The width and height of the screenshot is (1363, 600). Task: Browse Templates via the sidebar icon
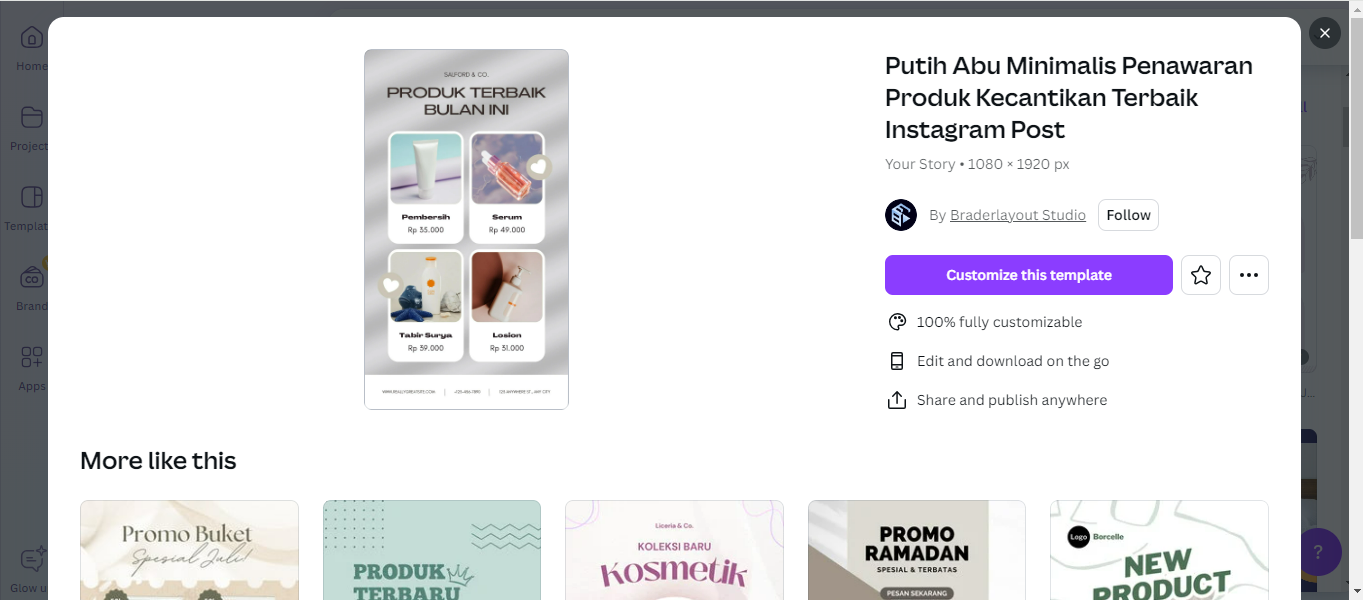pyautogui.click(x=31, y=206)
